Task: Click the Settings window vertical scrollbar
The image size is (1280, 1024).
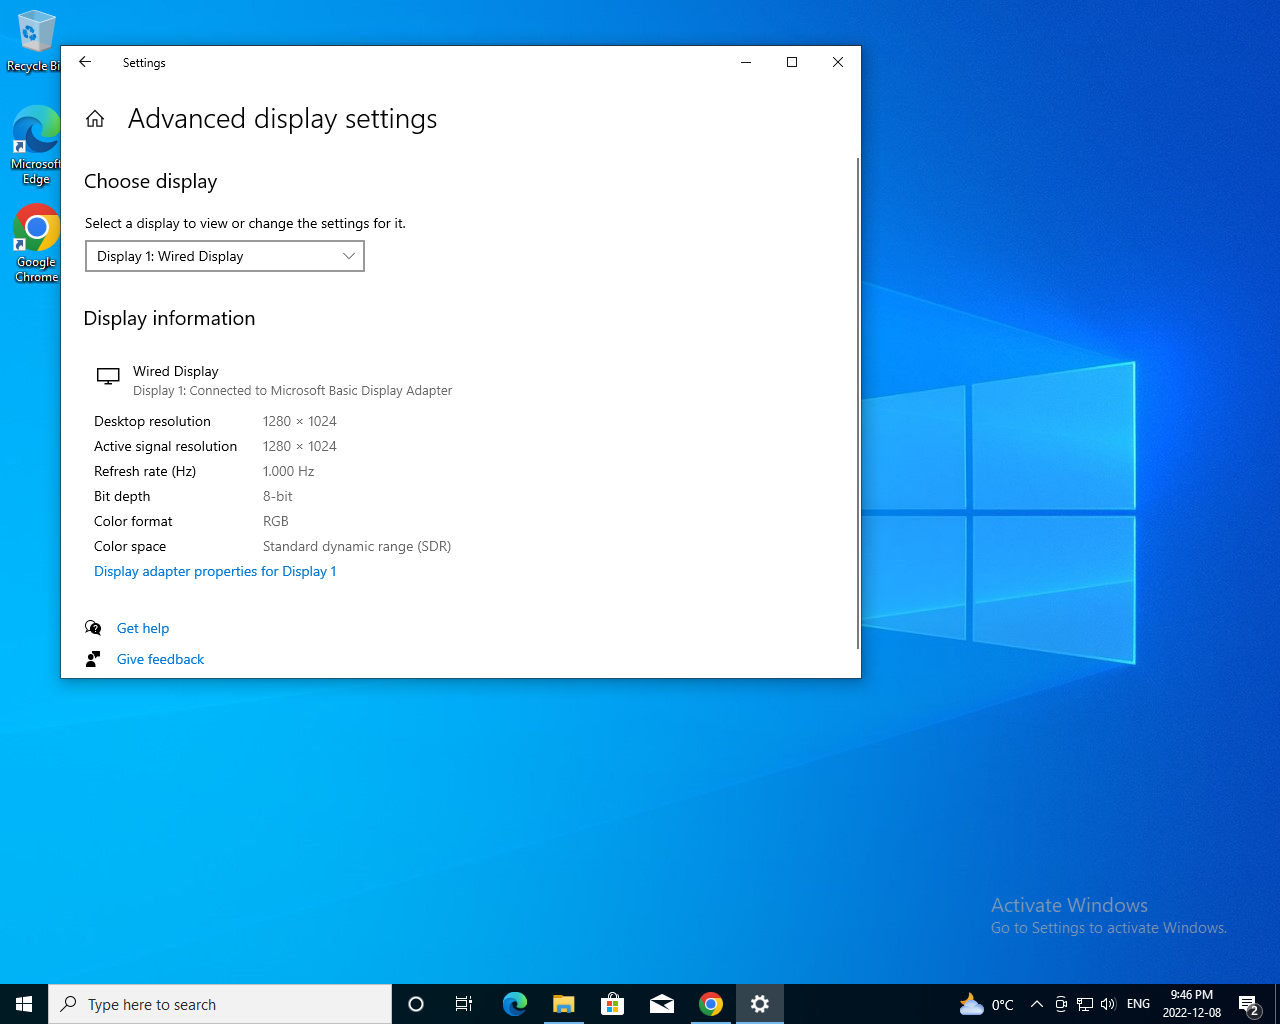Action: (x=857, y=400)
